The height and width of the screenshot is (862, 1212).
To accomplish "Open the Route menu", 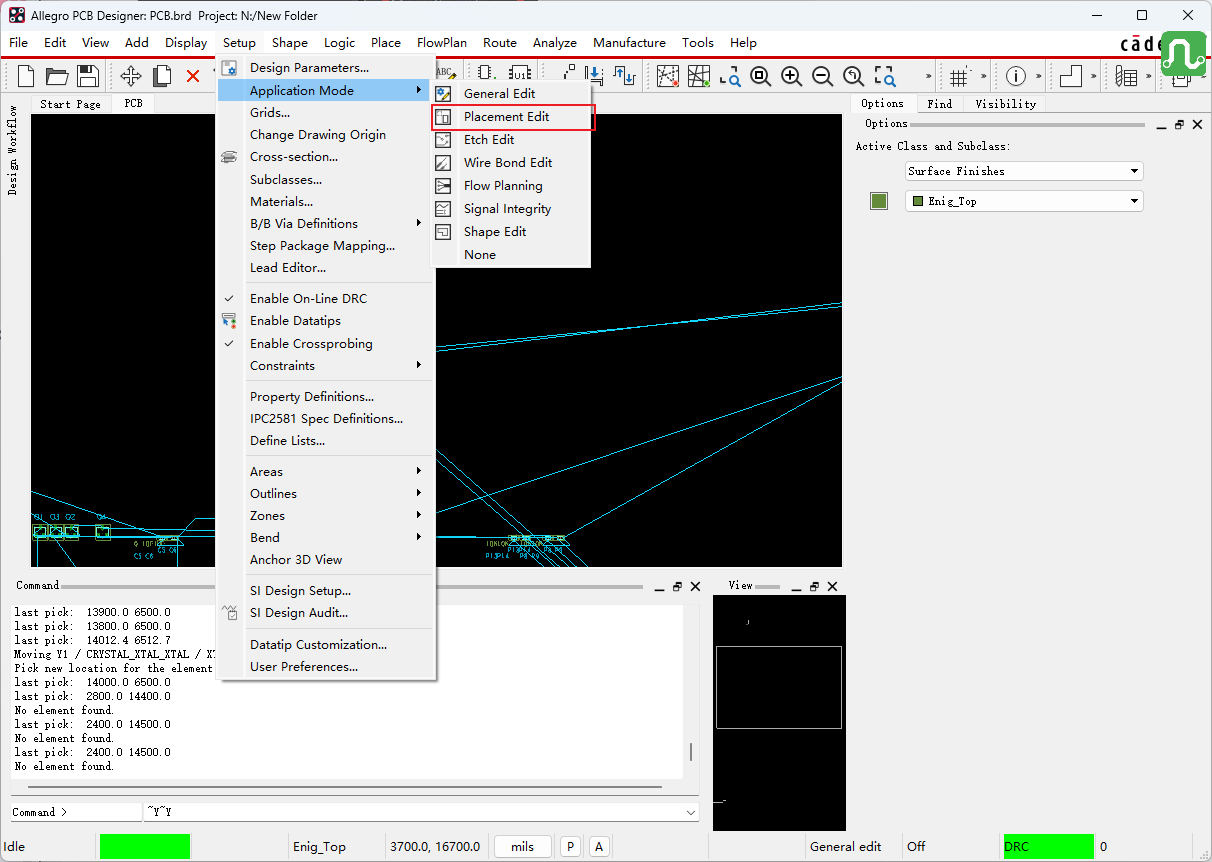I will pyautogui.click(x=500, y=42).
